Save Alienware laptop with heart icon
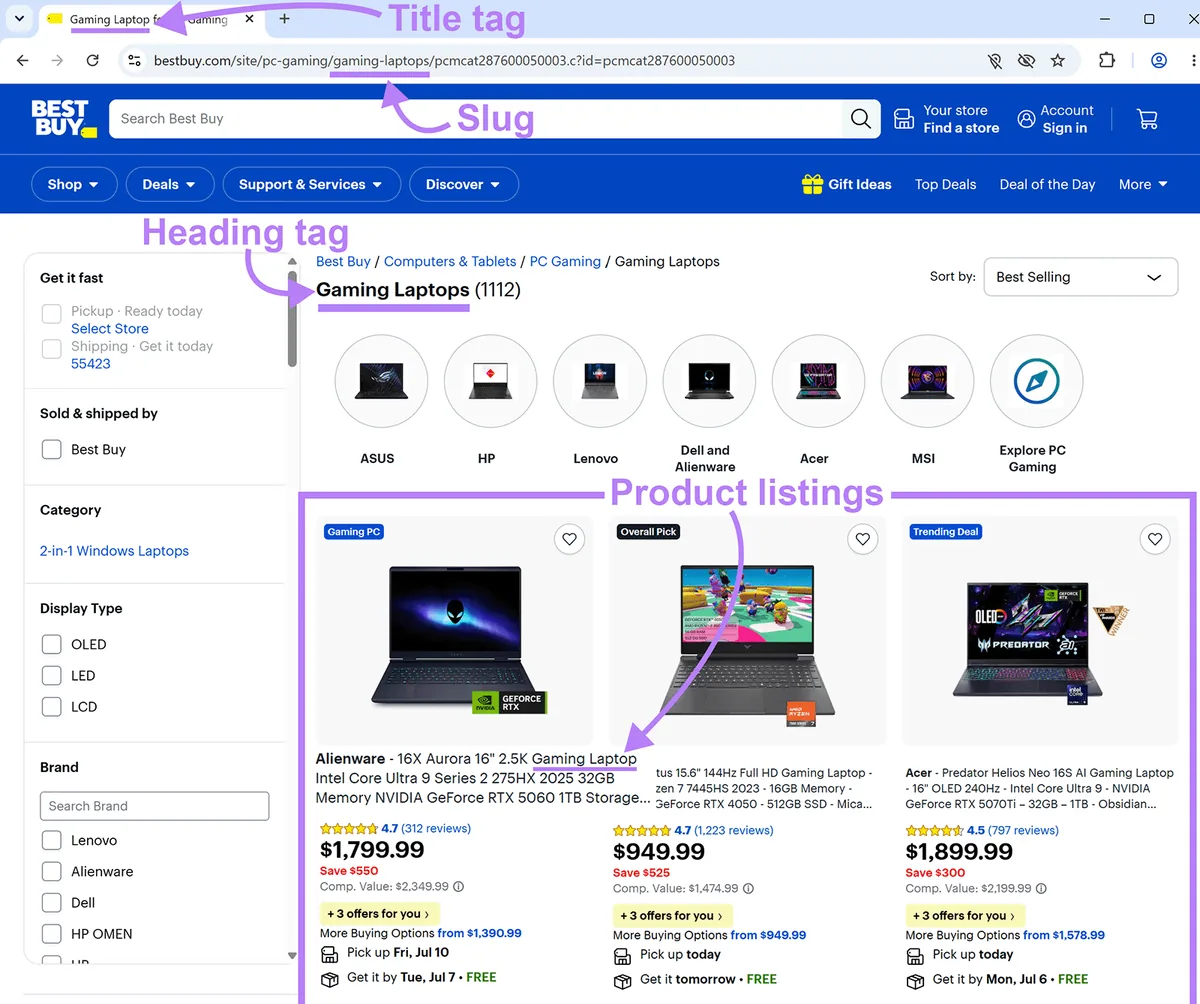The image size is (1200, 1004). [x=569, y=540]
